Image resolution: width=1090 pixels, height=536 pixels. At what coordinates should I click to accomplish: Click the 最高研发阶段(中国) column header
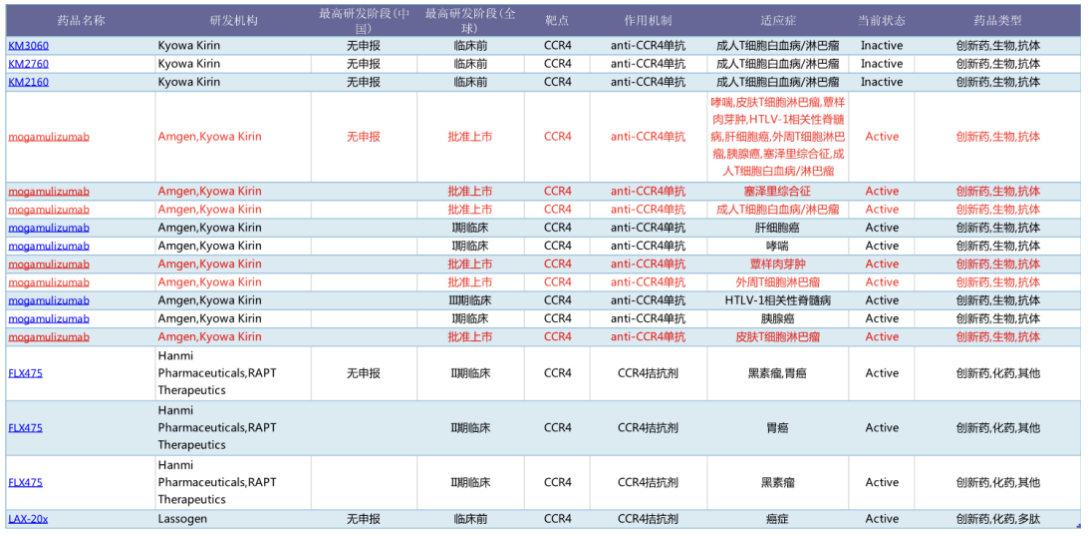point(364,21)
